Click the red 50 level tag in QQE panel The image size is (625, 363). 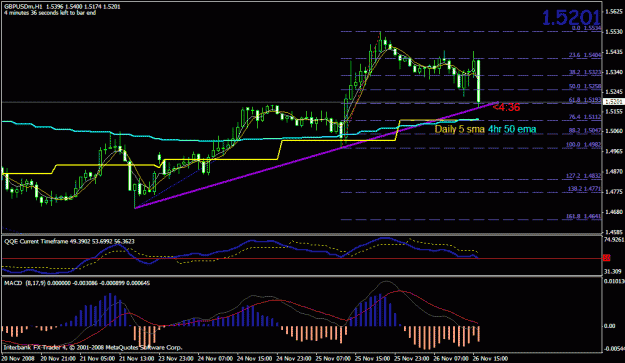pos(606,258)
